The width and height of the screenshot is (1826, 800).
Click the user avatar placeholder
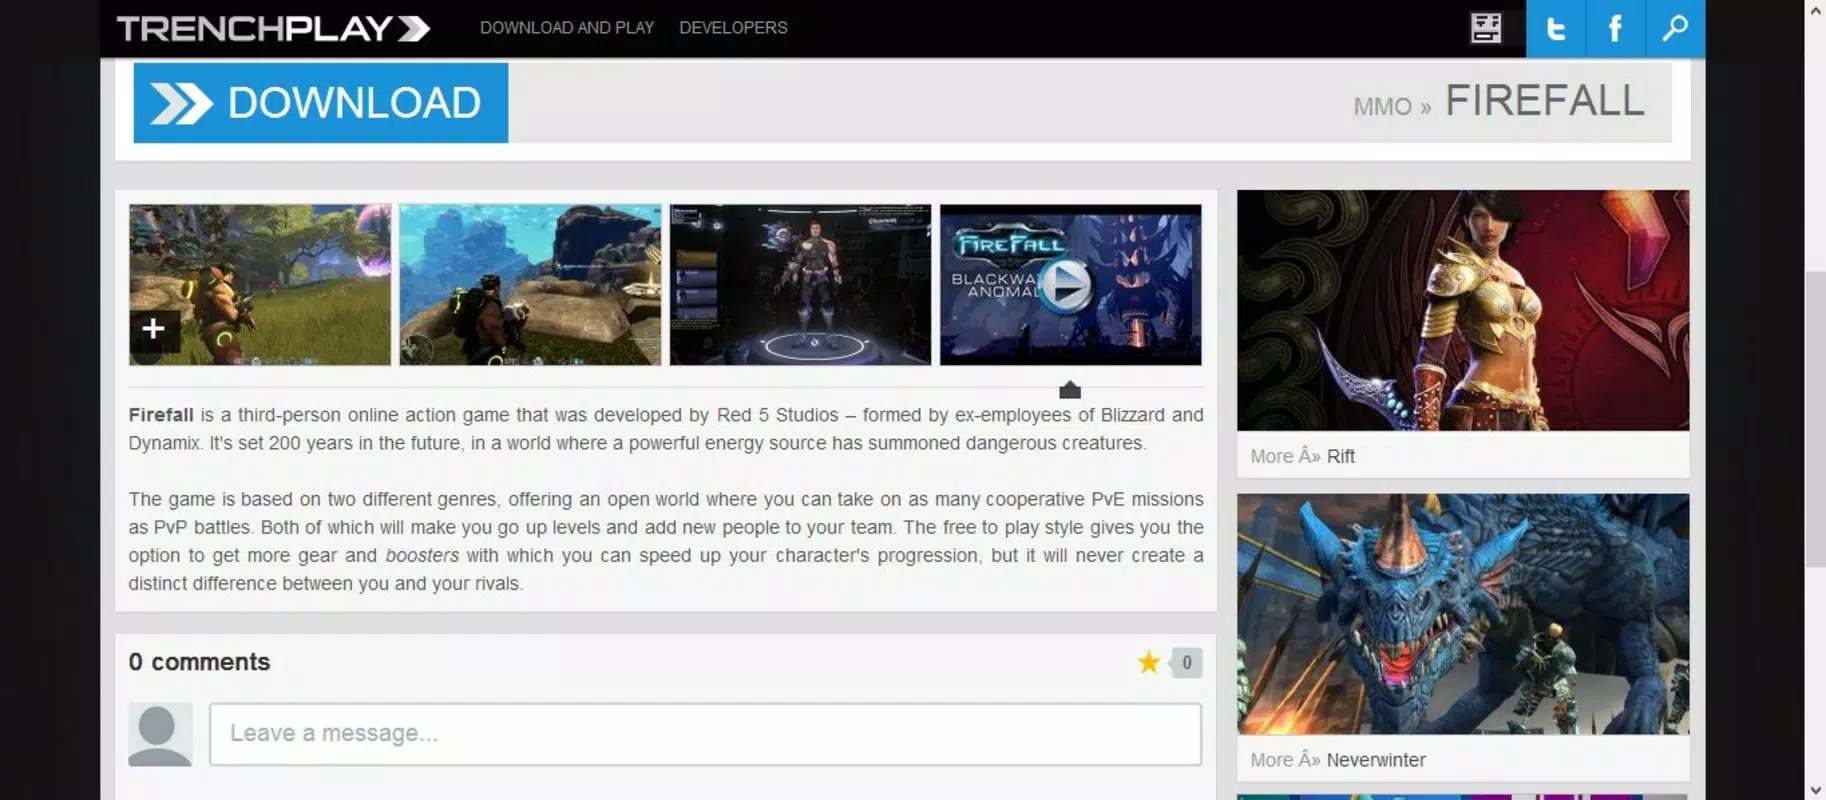click(x=160, y=735)
